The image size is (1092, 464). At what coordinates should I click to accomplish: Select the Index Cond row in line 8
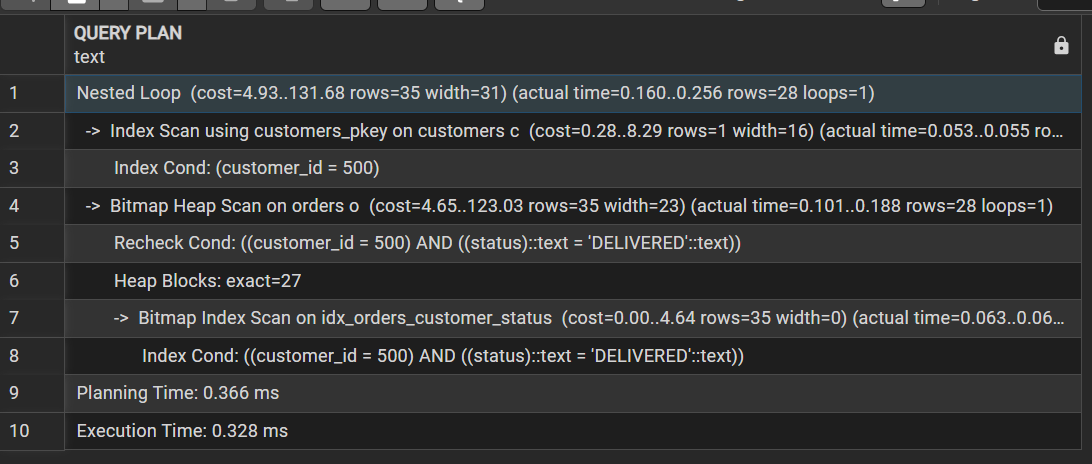tap(572, 357)
